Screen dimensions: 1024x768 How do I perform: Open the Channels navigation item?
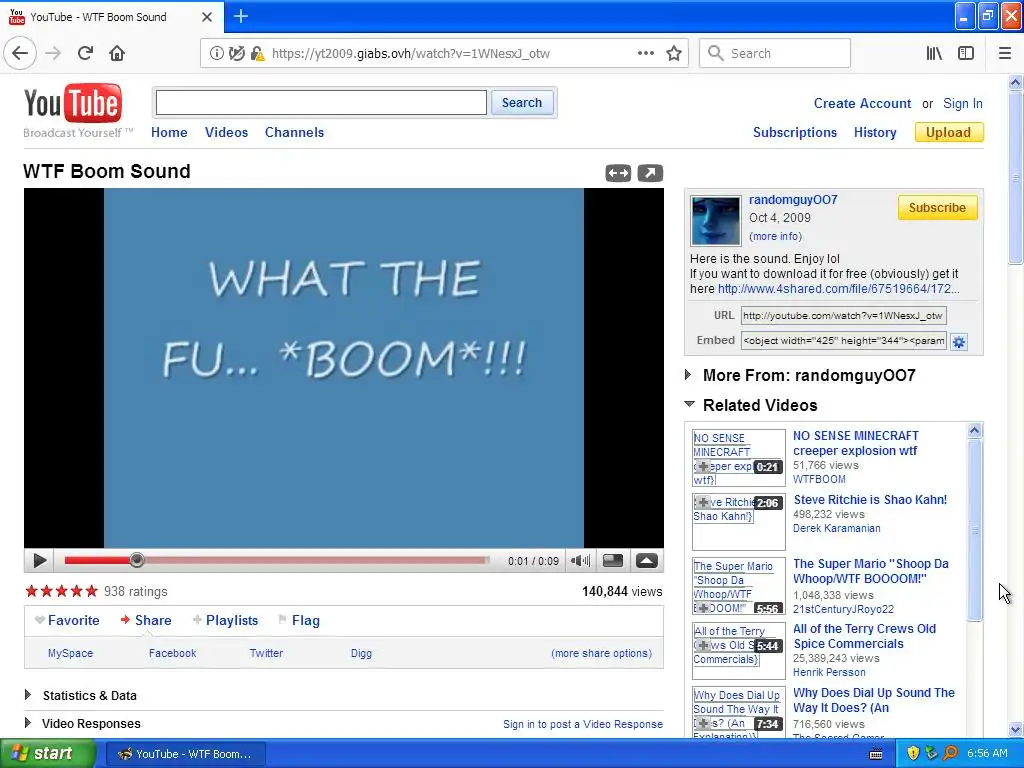(x=295, y=132)
